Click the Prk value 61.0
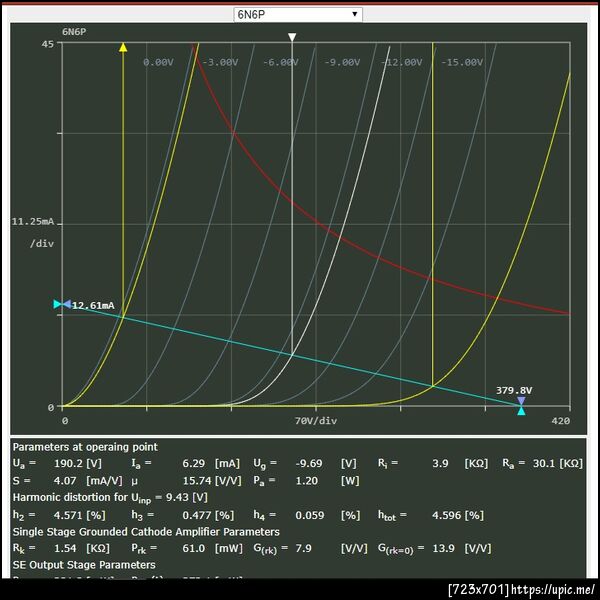Screen dimensions: 600x600 (194, 548)
